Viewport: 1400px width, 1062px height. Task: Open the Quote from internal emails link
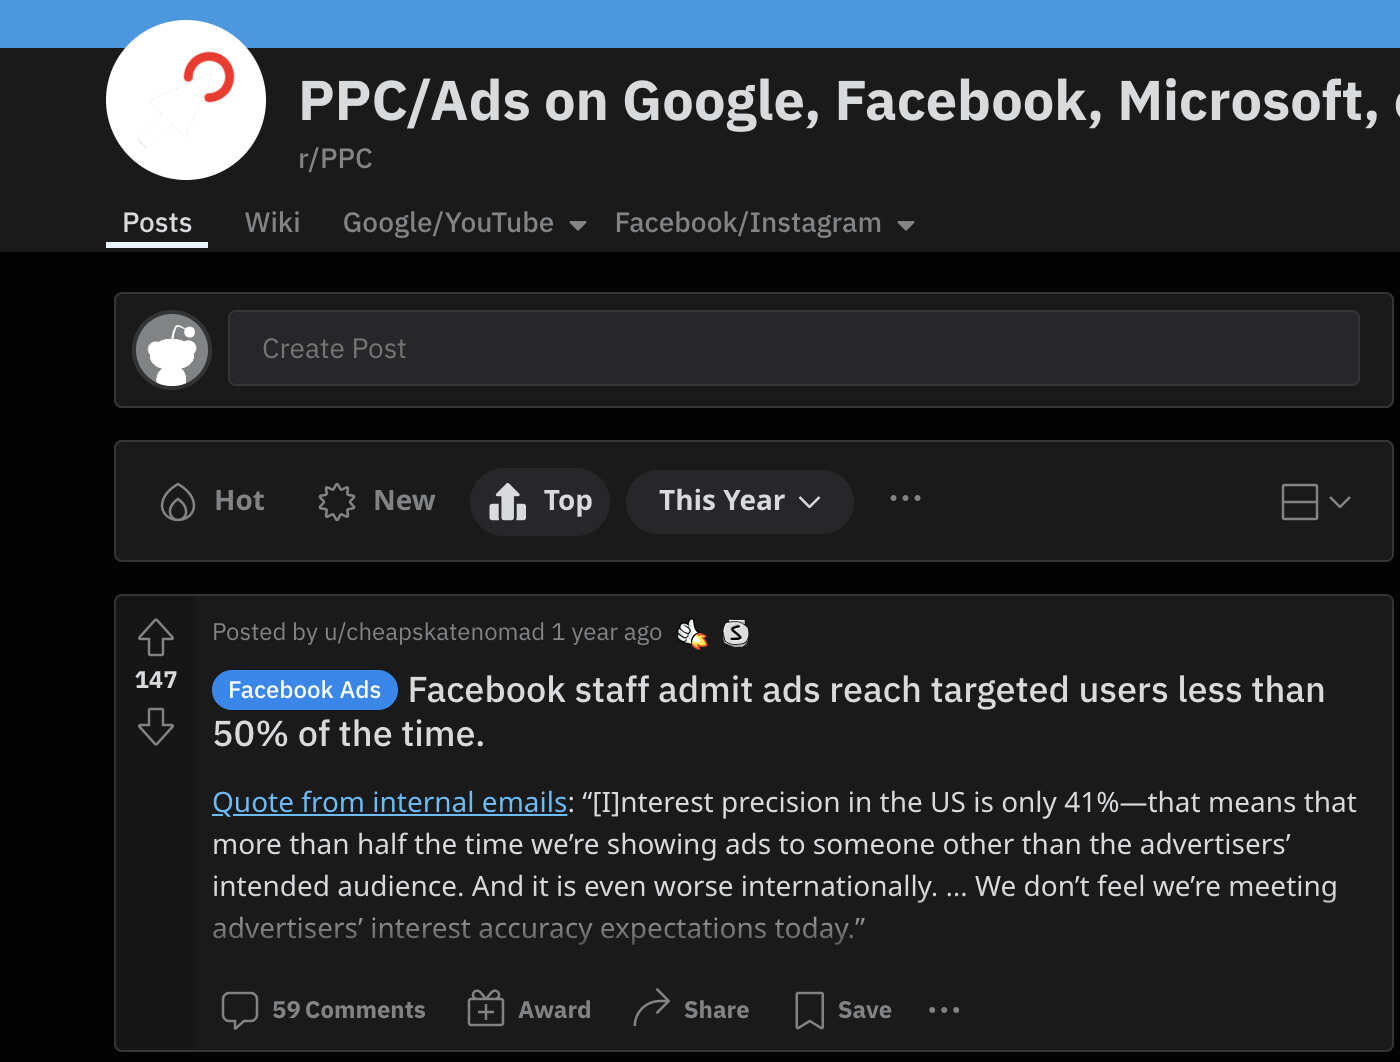coord(389,802)
